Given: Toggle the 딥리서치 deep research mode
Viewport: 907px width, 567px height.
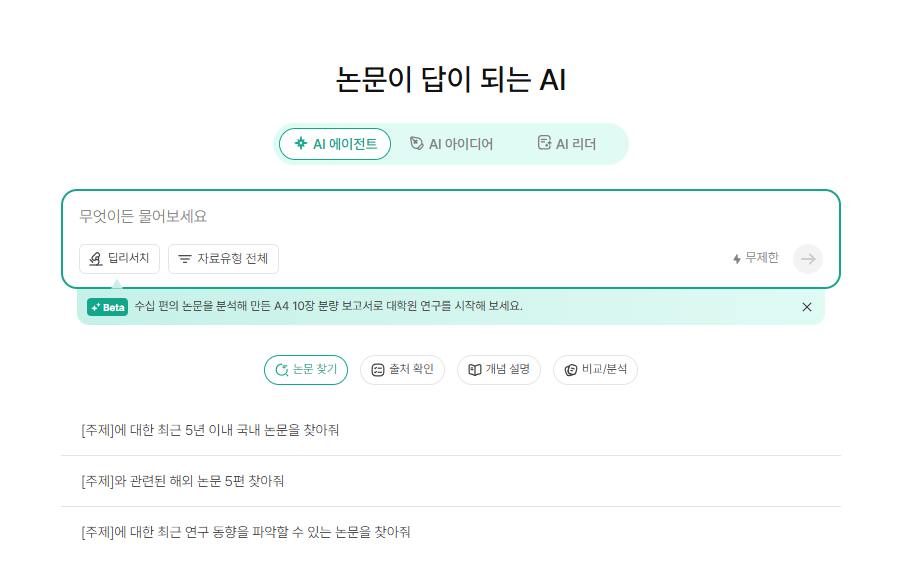Looking at the screenshot, I should pyautogui.click(x=119, y=259).
